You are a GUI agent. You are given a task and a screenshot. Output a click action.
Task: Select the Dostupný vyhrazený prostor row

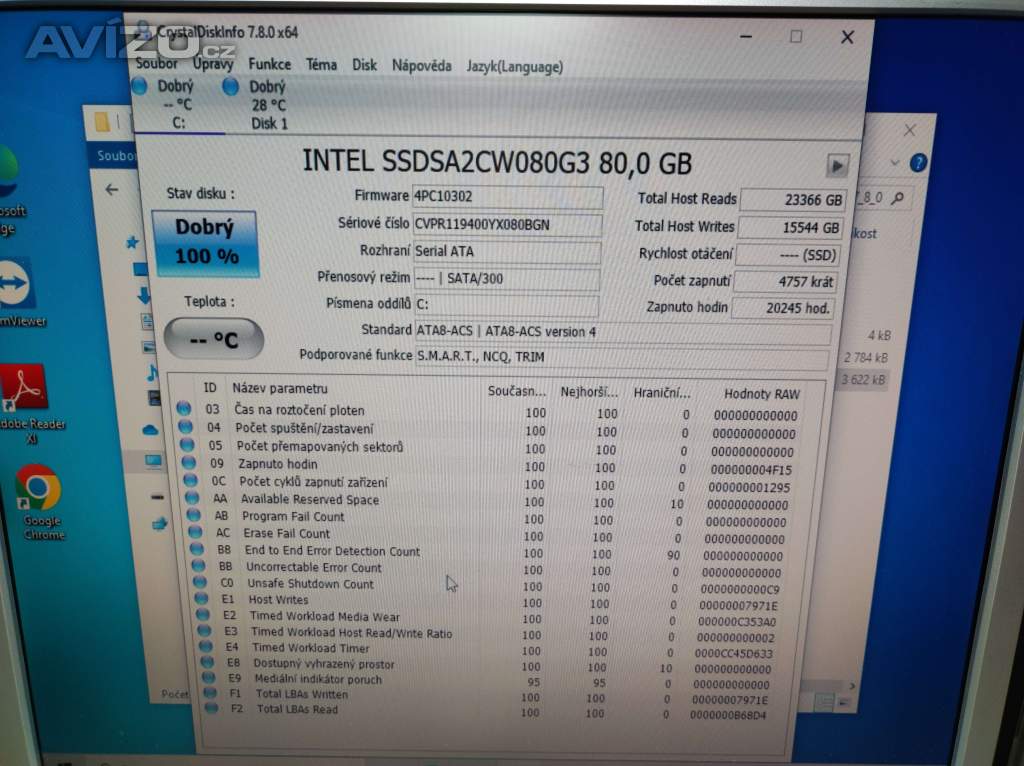[x=487, y=666]
